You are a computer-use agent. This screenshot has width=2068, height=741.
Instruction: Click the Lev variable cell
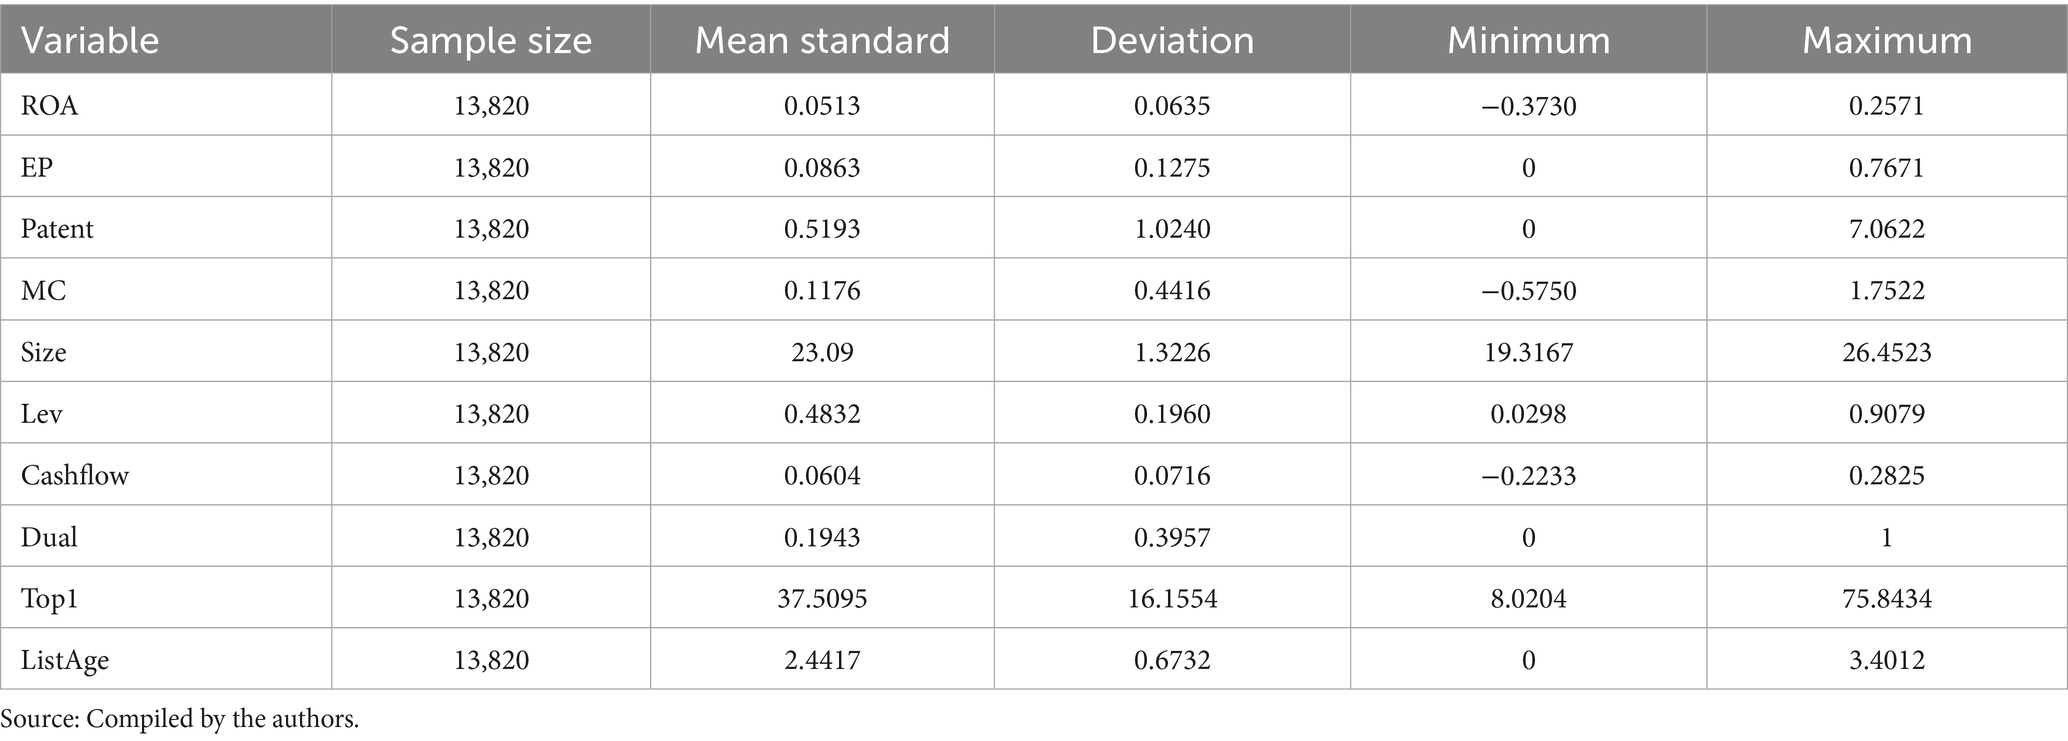(x=42, y=414)
